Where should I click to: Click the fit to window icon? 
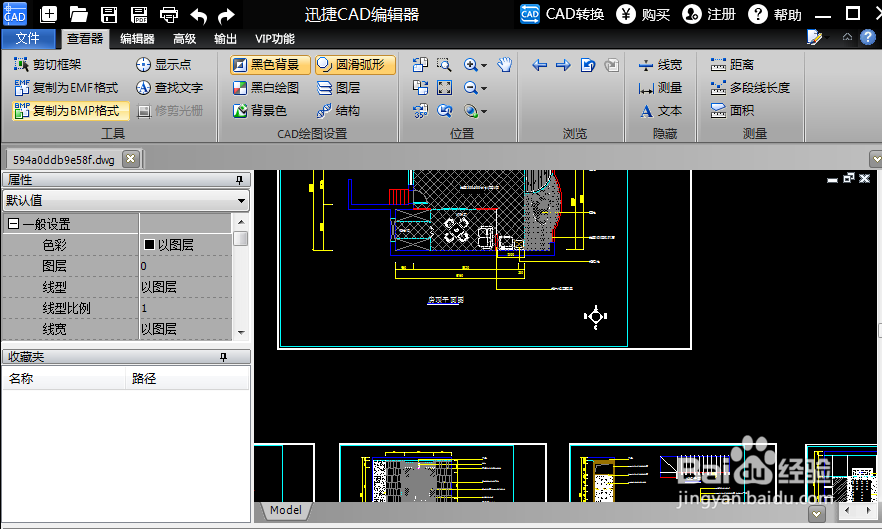point(444,88)
